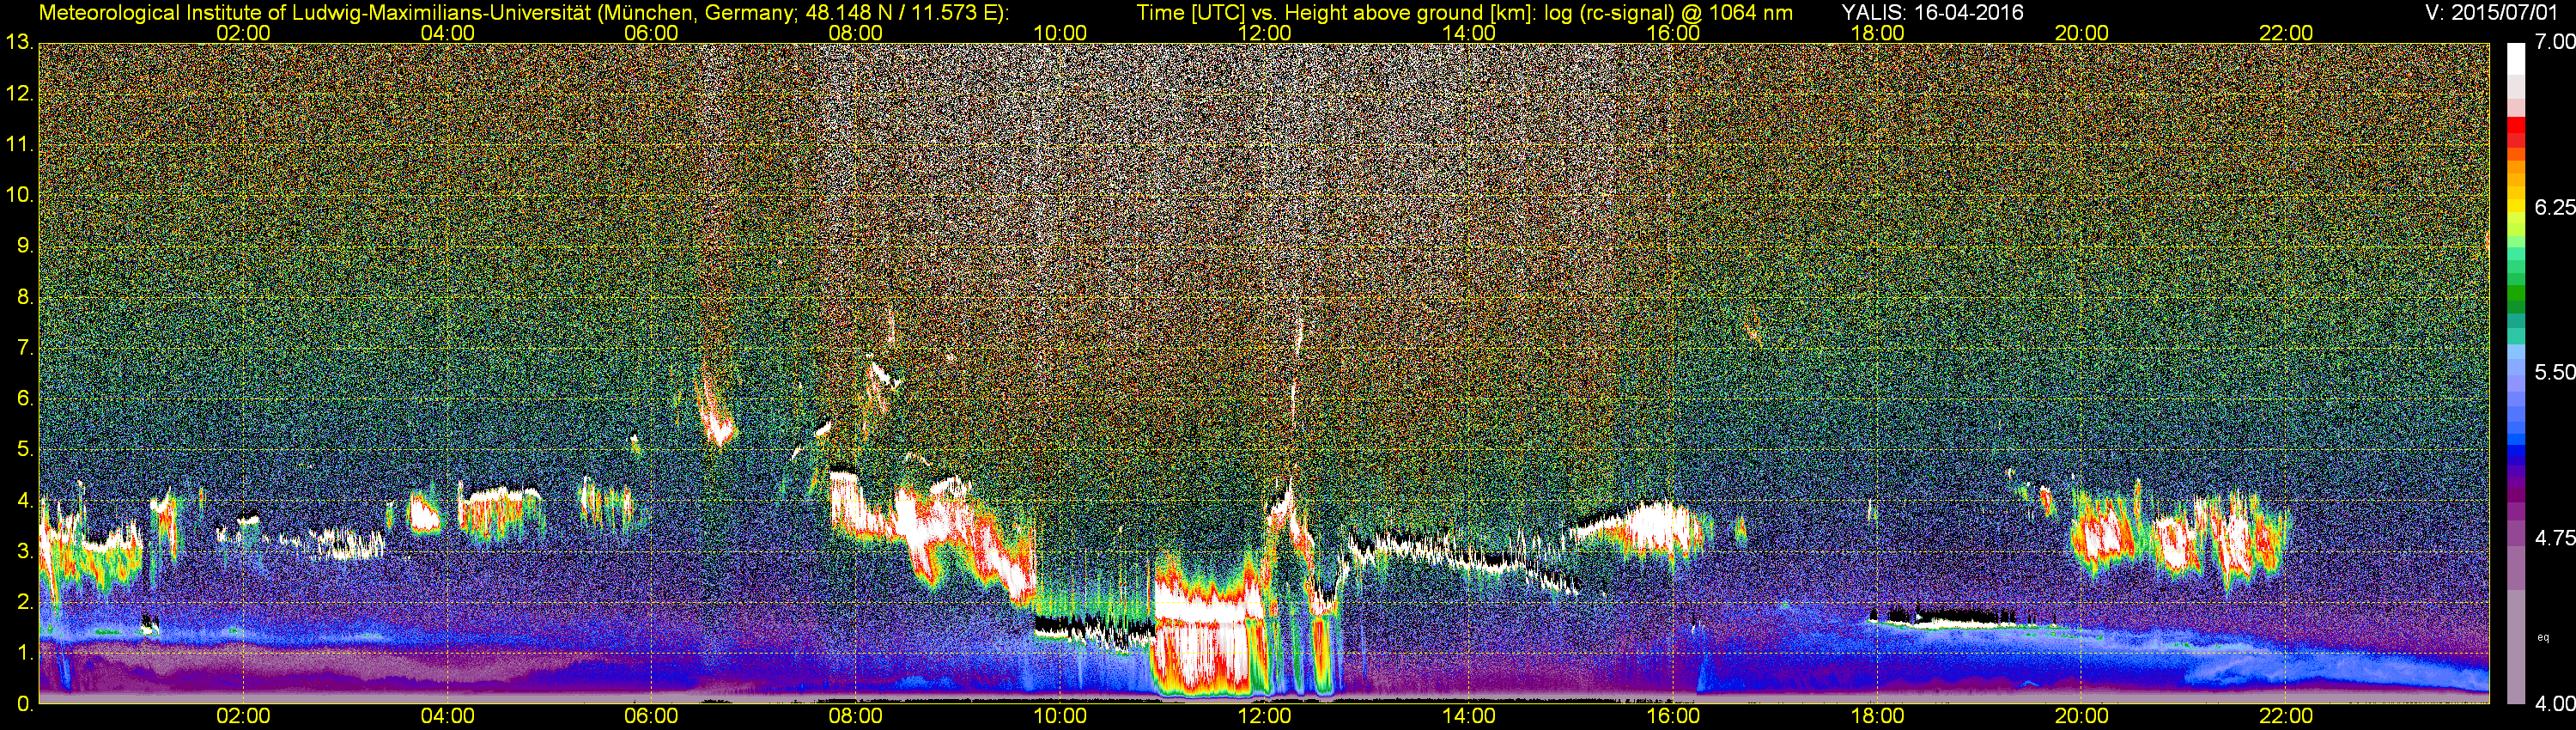Click the 7.00 color scale value

point(2555,42)
